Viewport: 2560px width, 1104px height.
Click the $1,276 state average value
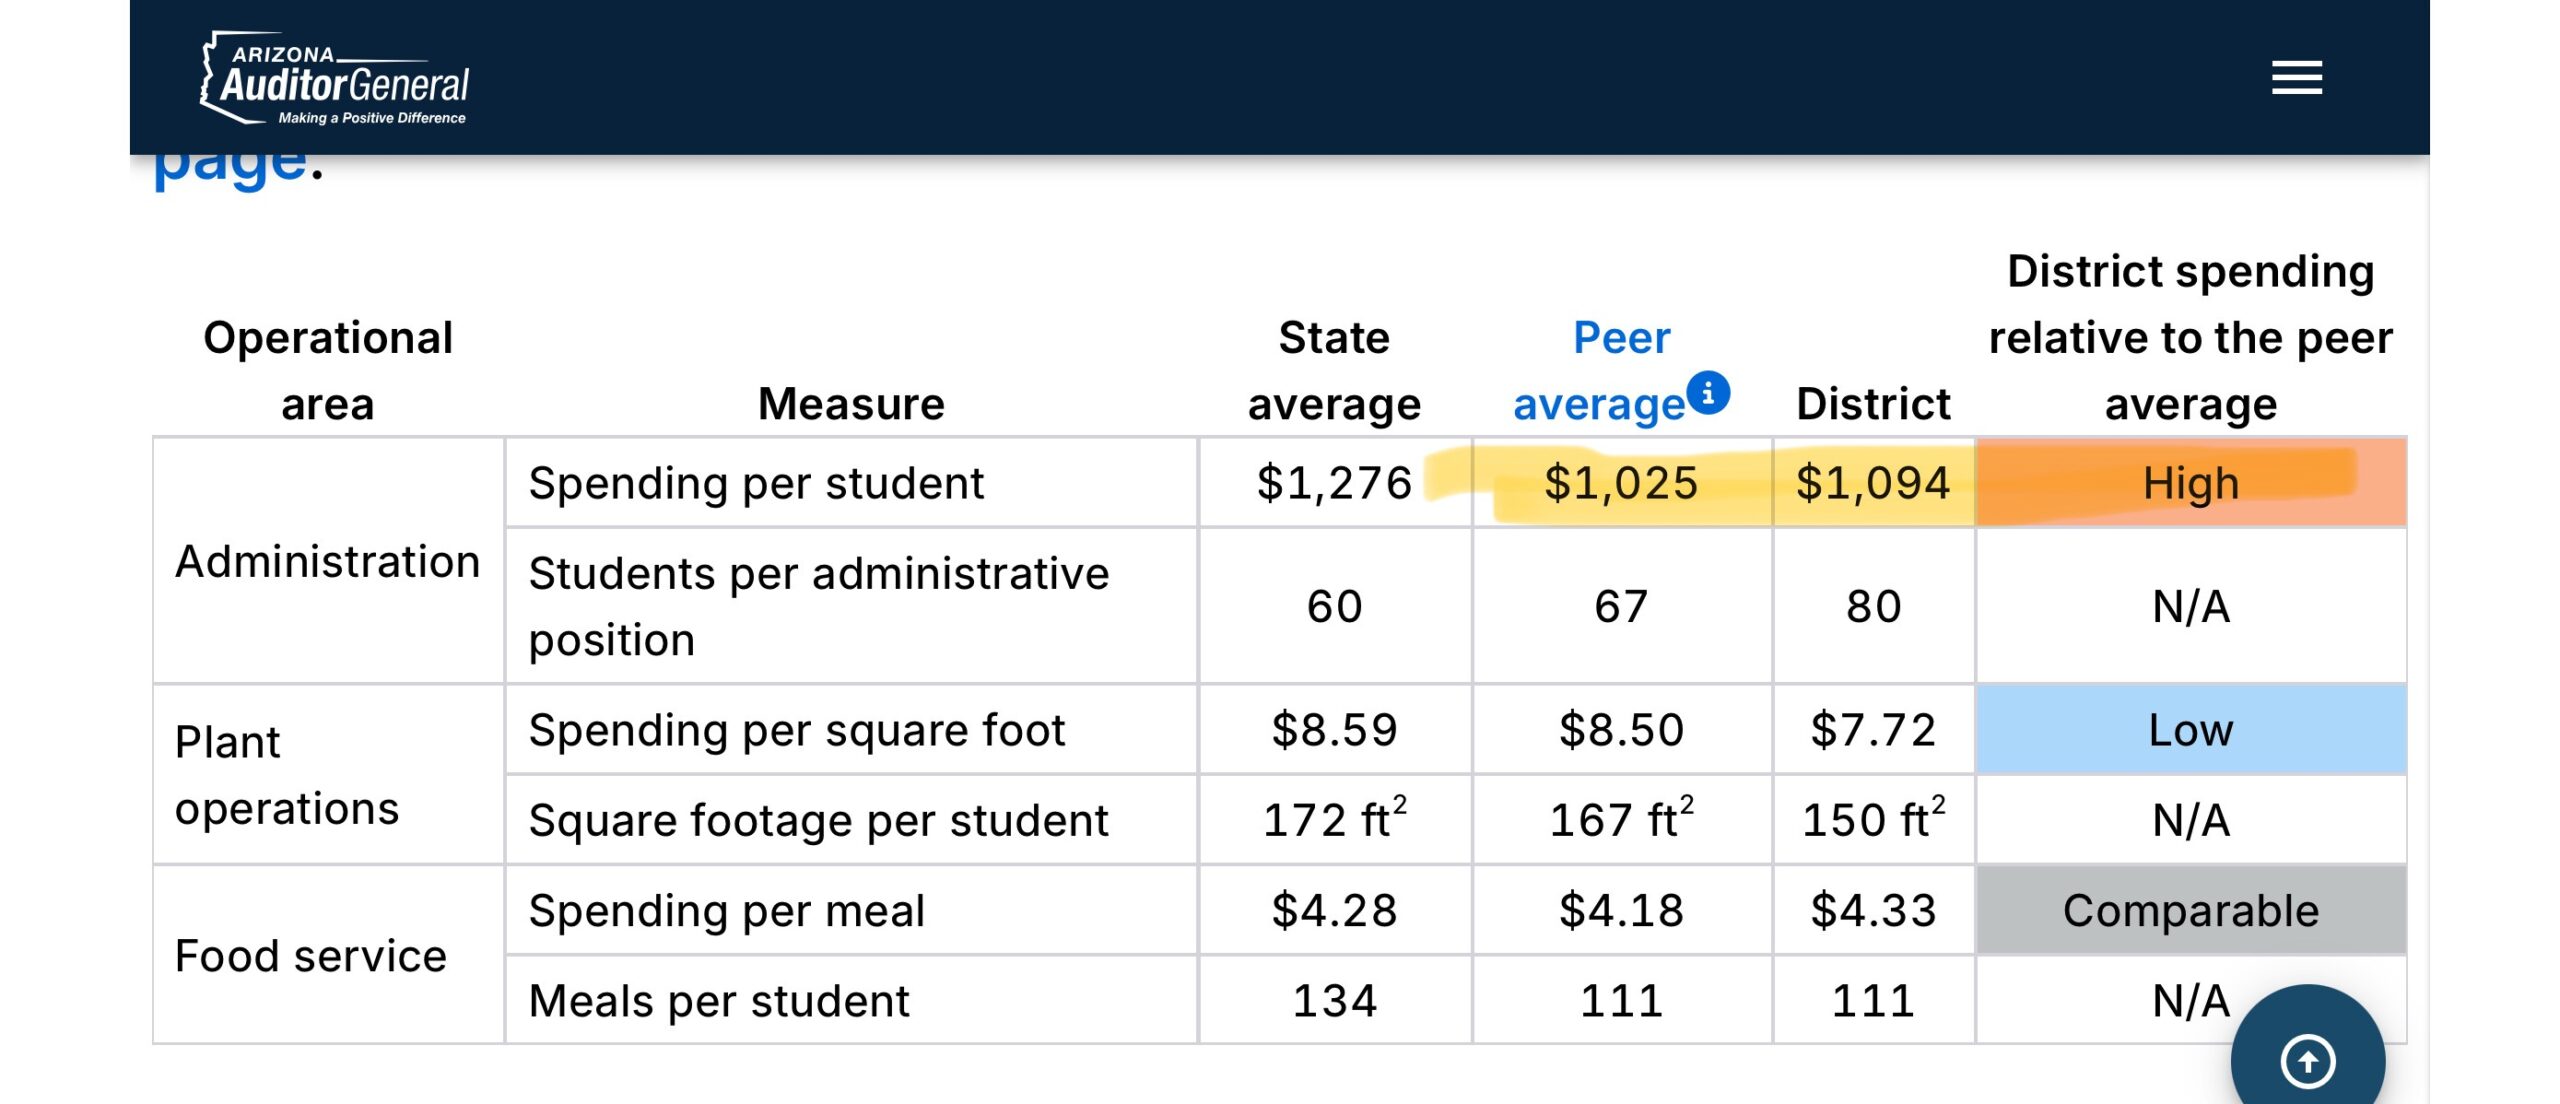(x=1334, y=483)
